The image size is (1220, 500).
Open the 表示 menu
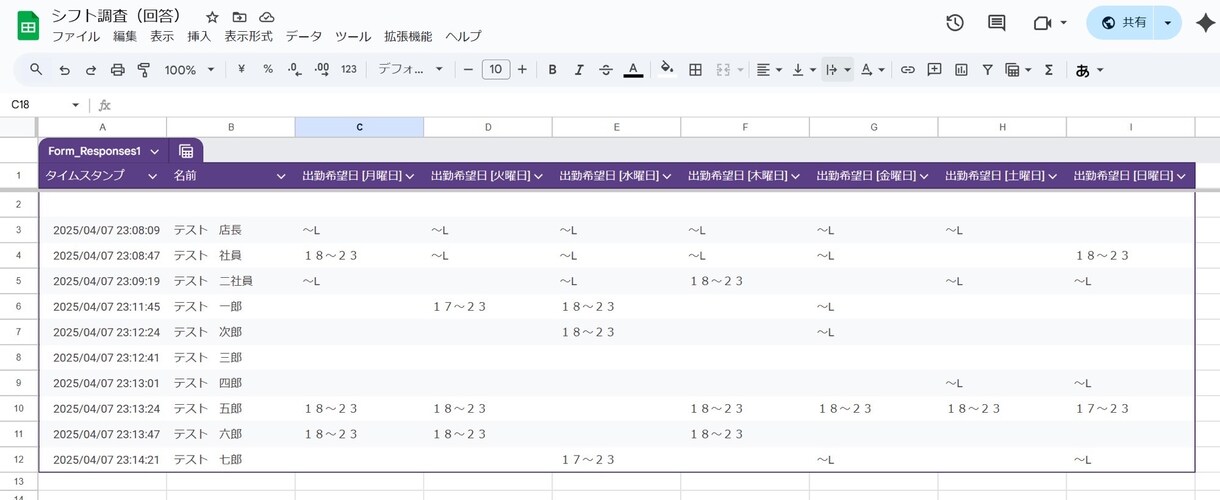click(162, 36)
